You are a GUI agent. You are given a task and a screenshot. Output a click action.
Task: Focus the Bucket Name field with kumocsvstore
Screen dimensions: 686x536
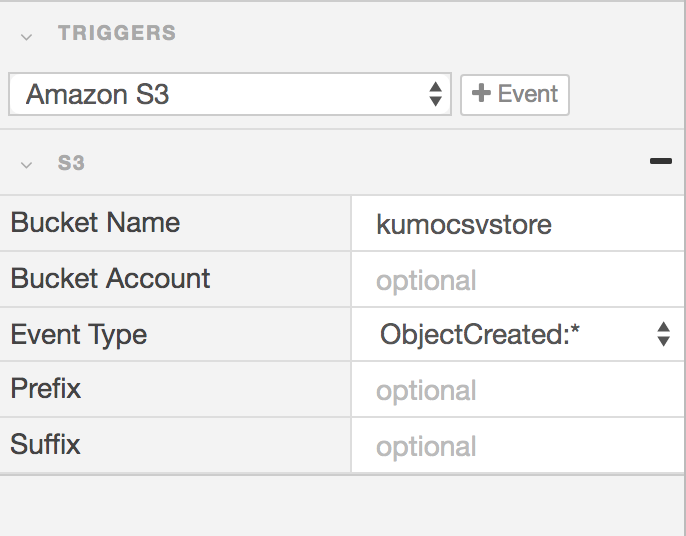(517, 224)
